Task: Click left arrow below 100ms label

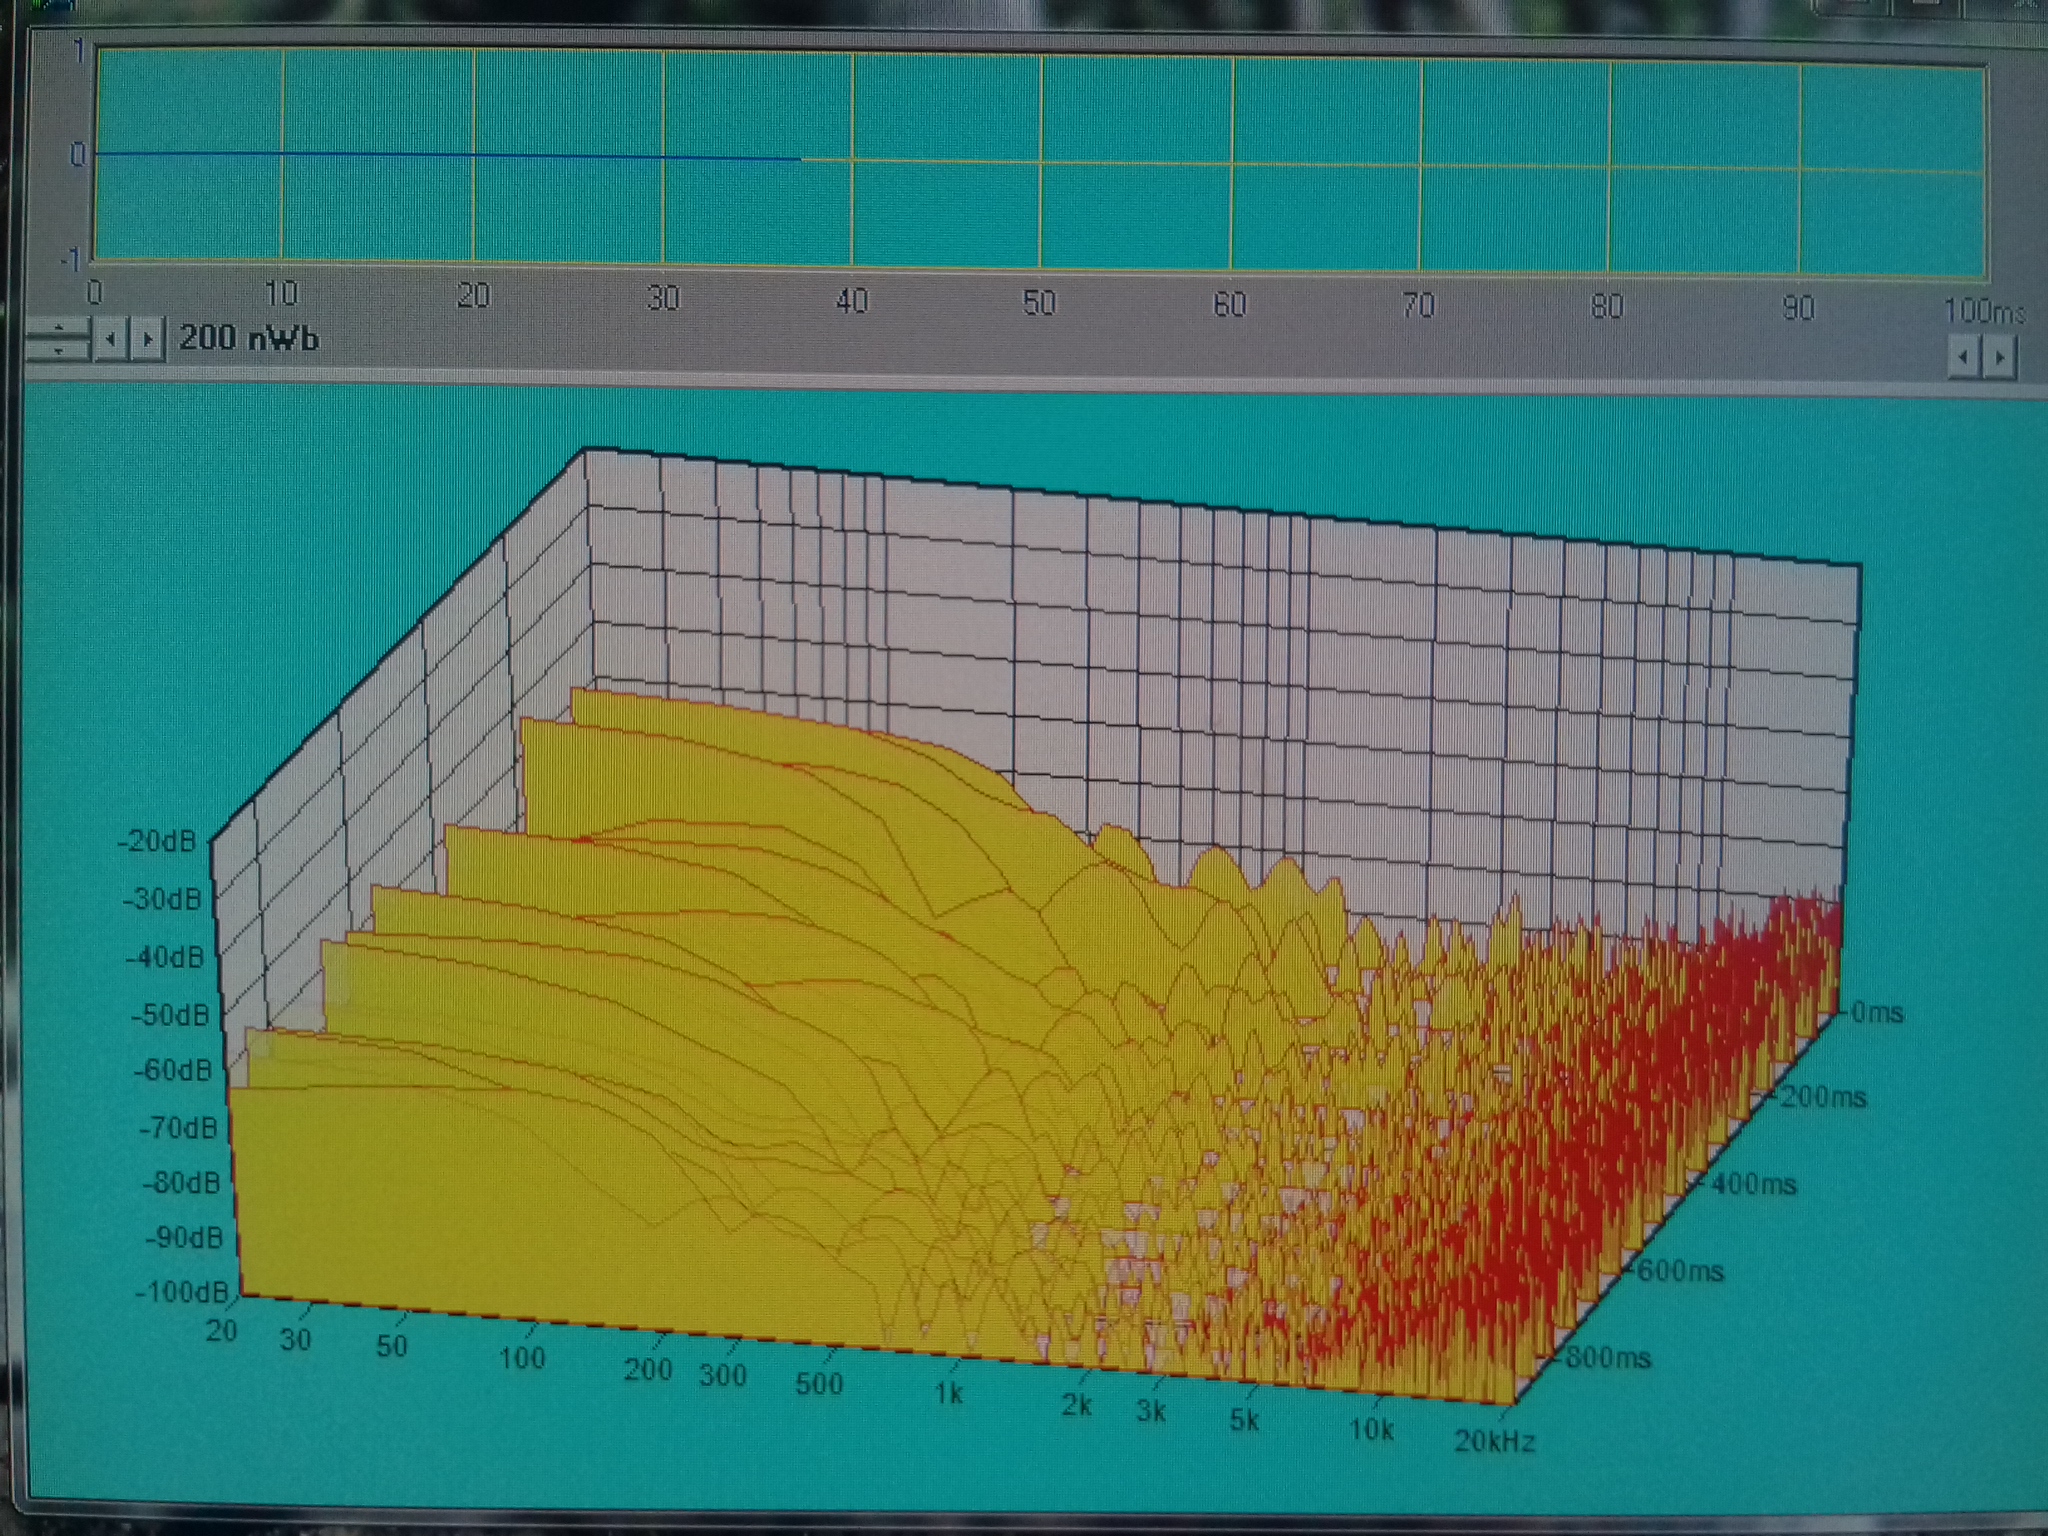Action: [x=1964, y=357]
